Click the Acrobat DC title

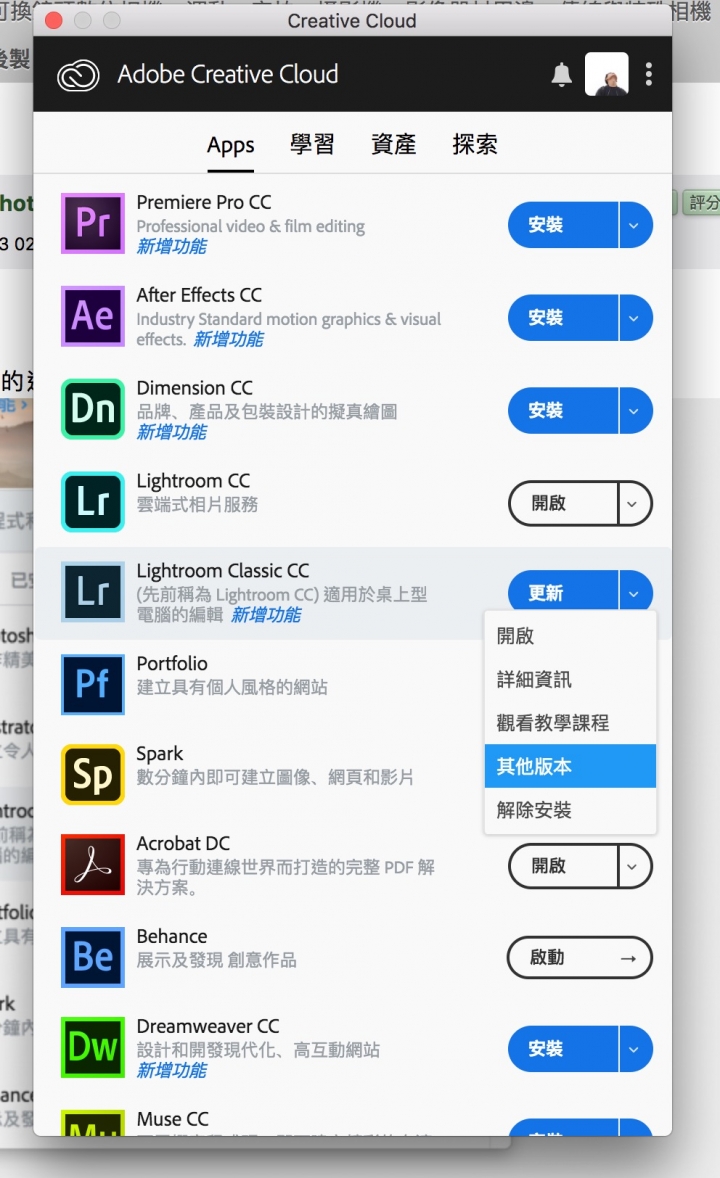tap(183, 843)
